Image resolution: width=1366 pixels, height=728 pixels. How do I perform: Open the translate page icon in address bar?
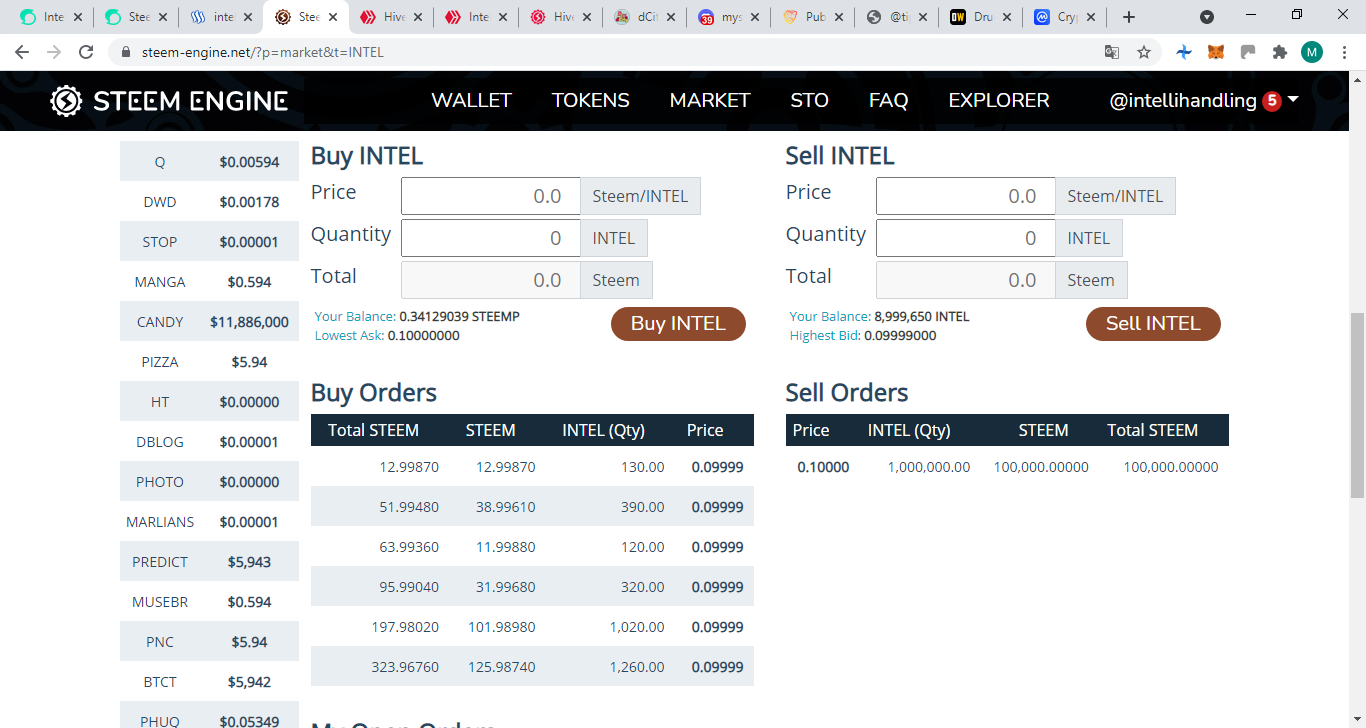tap(1112, 52)
